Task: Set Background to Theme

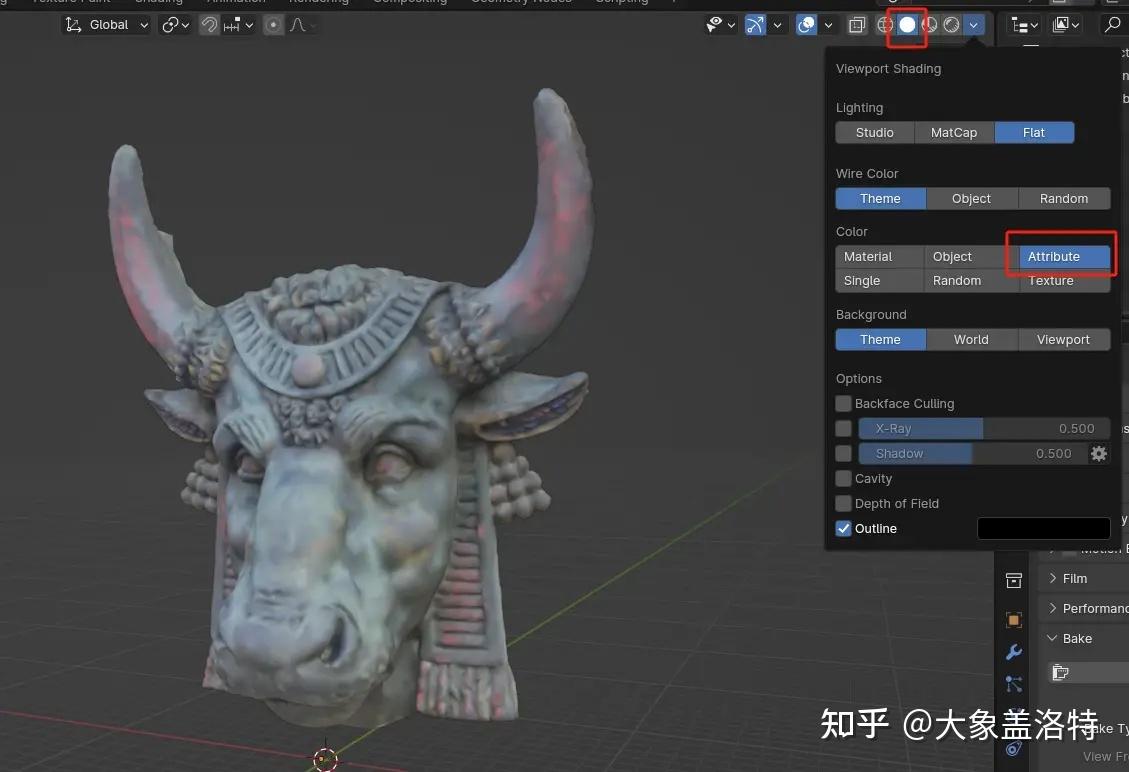Action: (x=881, y=340)
